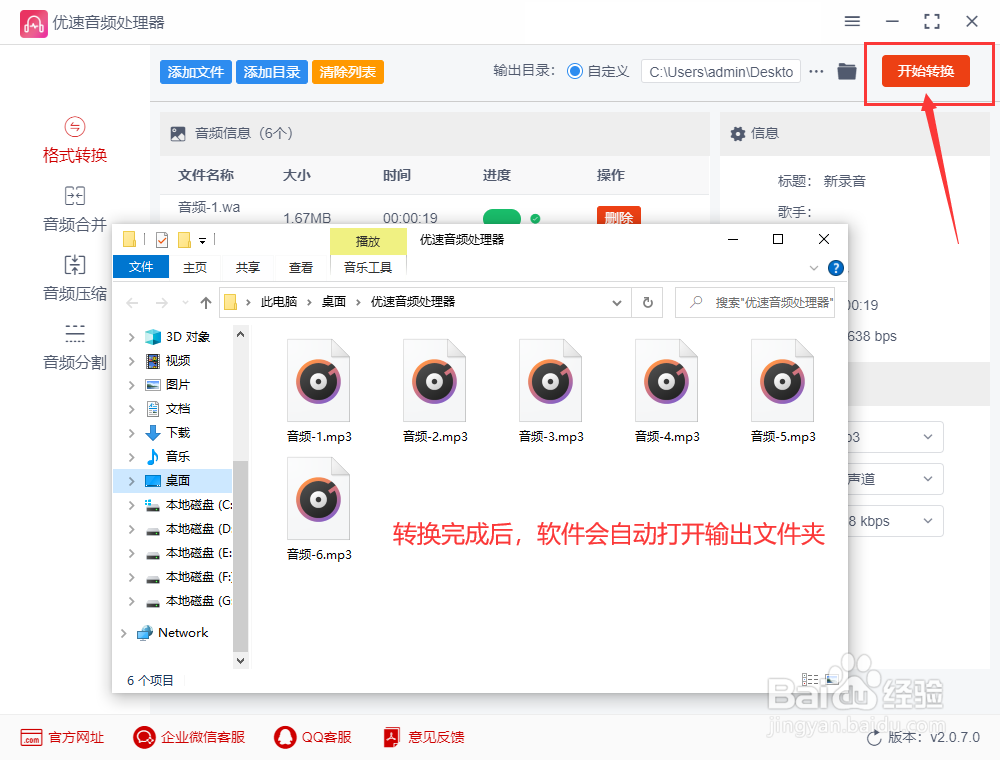Click 桌面 in the address breadcrumb
The width and height of the screenshot is (1000, 760).
[334, 302]
